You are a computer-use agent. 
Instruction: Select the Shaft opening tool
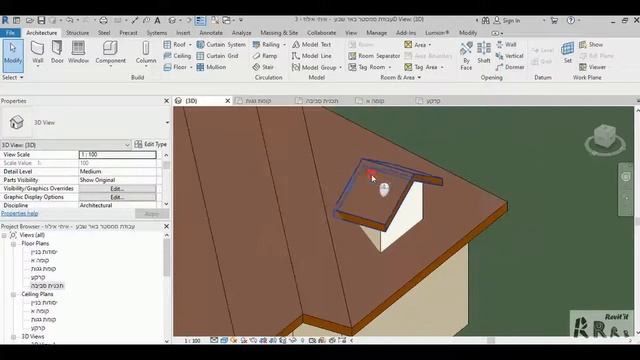484,52
